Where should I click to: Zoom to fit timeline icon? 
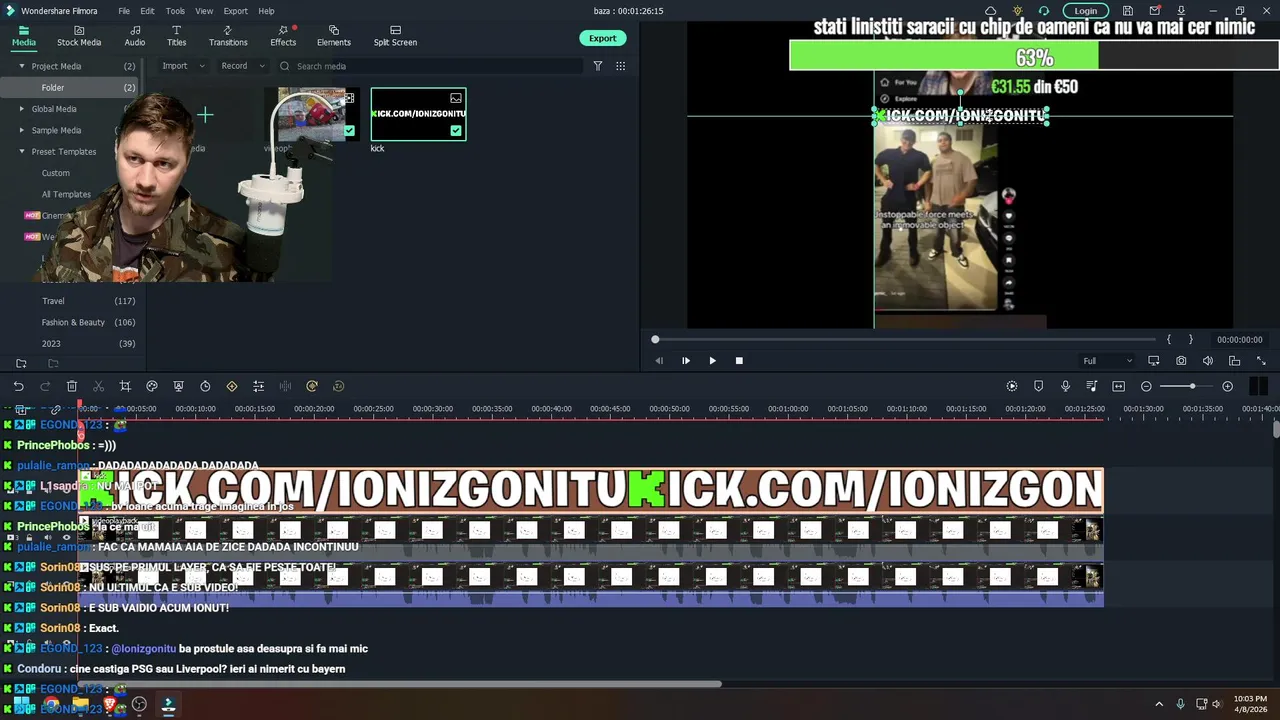1118,386
